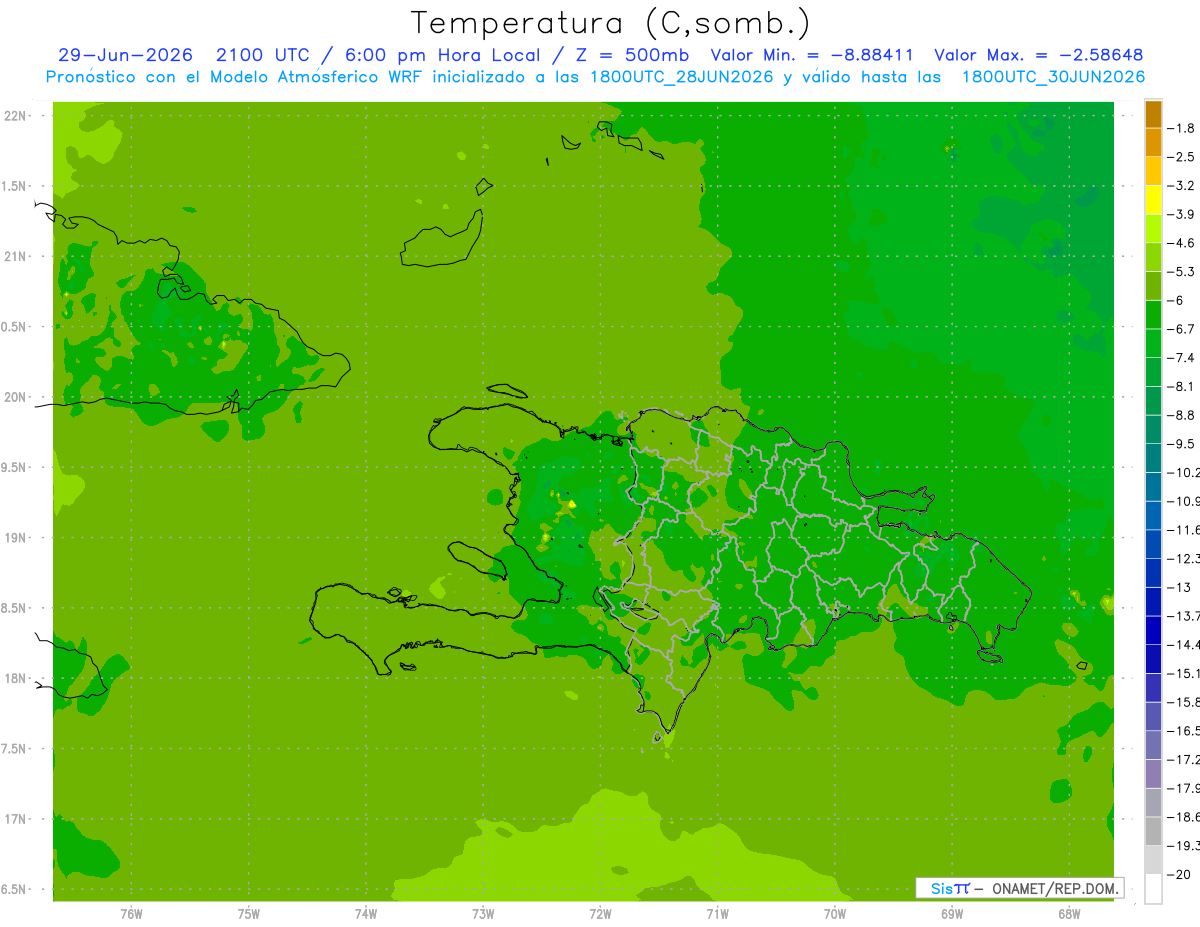Click the '1800UTC_30JUN2026' valid-until time
Image resolution: width=1200 pixels, height=927 pixels.
click(x=1053, y=77)
